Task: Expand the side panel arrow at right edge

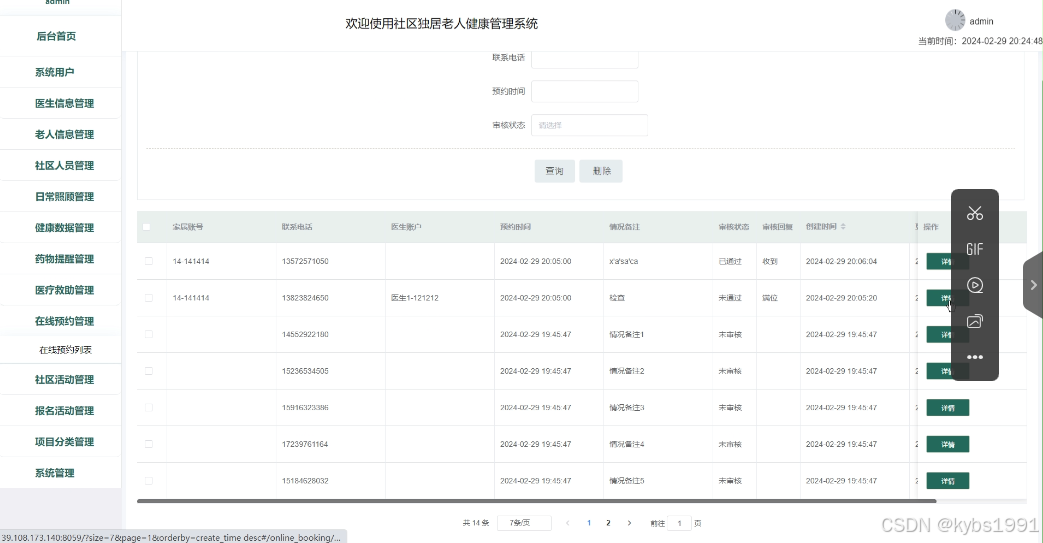Action: point(1033,285)
